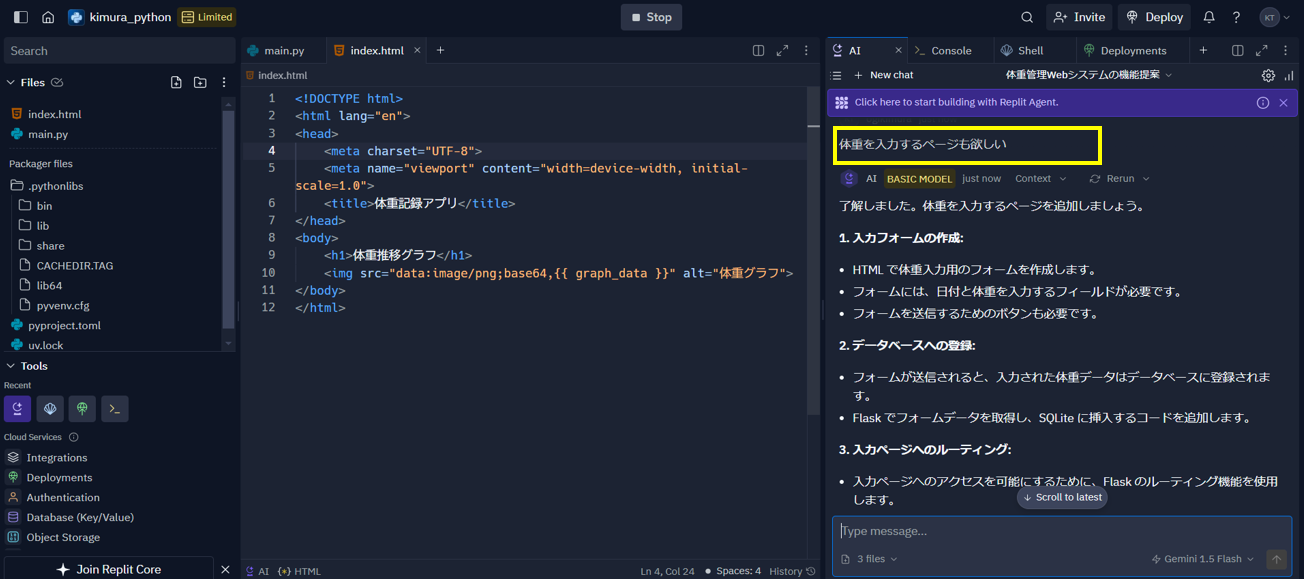Click the Stop button
Image resolution: width=1304 pixels, height=579 pixels.
click(650, 16)
